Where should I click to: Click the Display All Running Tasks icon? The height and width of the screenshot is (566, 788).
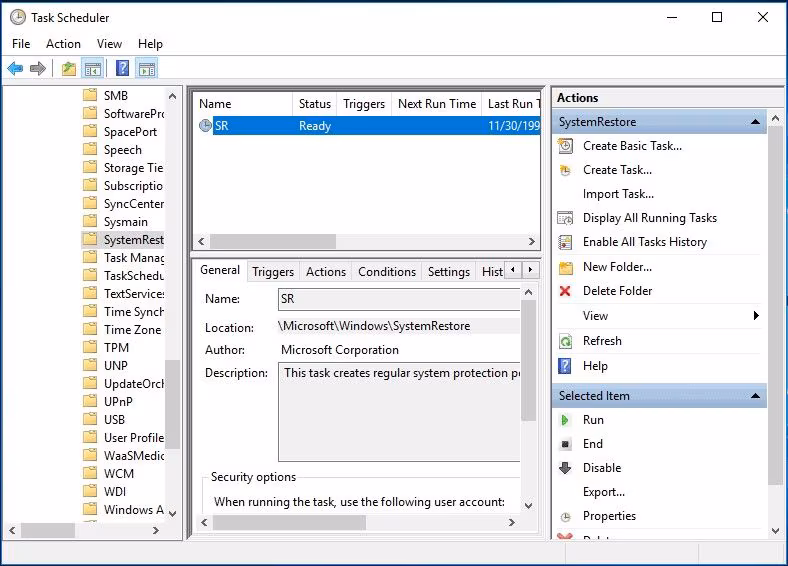pos(565,218)
